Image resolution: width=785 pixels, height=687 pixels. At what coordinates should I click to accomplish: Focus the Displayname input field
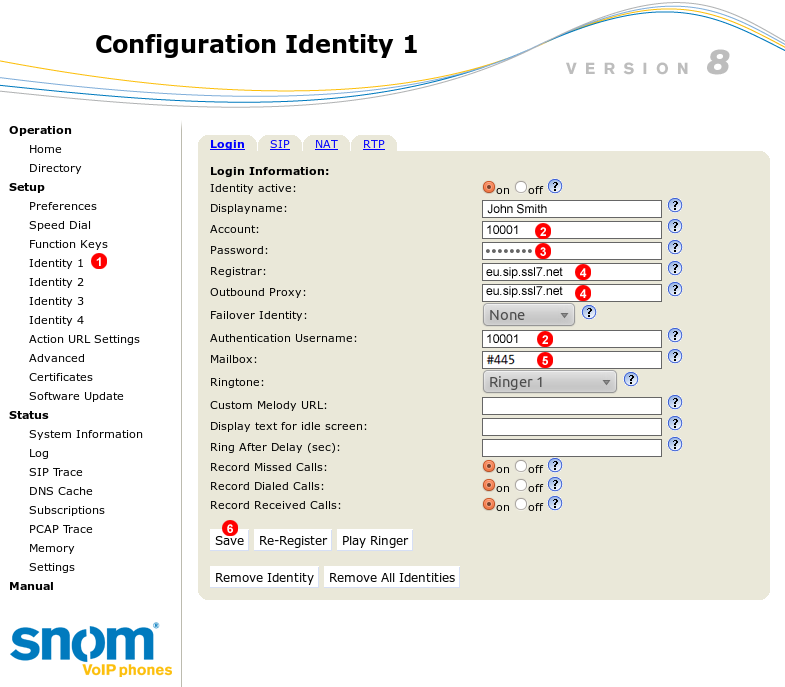(572, 209)
